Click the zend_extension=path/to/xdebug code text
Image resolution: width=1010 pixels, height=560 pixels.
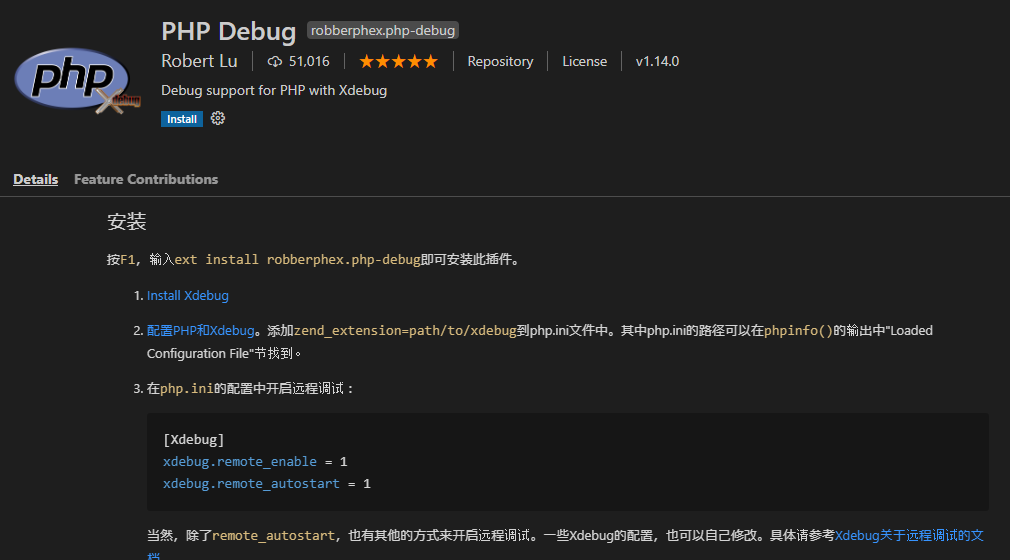click(x=405, y=331)
